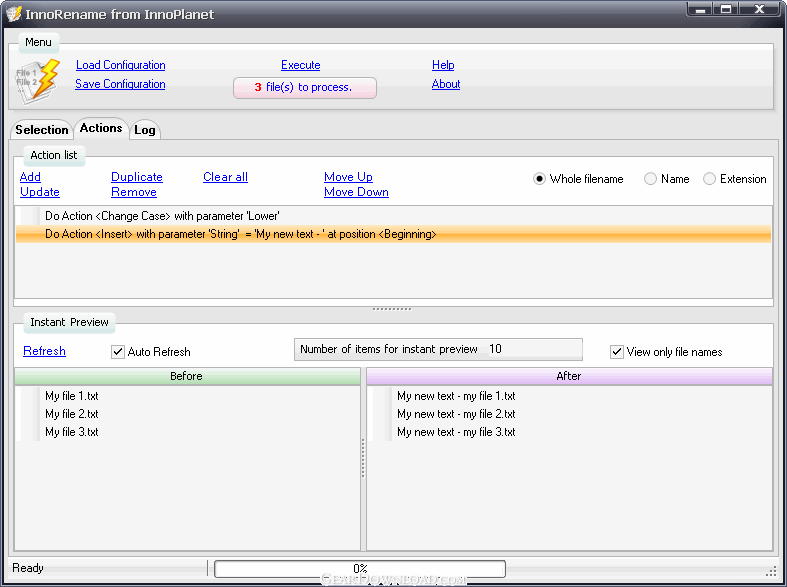Switch to the Actions tab
The width and height of the screenshot is (787, 587).
click(x=101, y=128)
